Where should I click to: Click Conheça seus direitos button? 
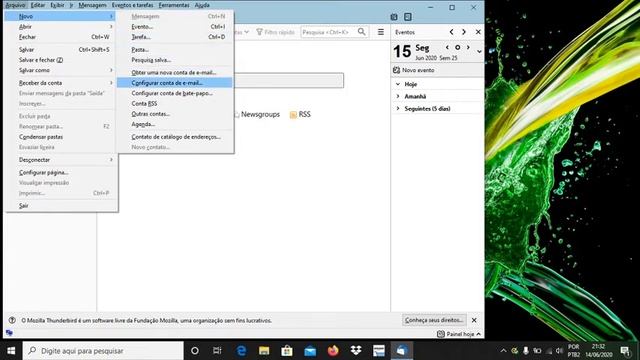tap(434, 320)
